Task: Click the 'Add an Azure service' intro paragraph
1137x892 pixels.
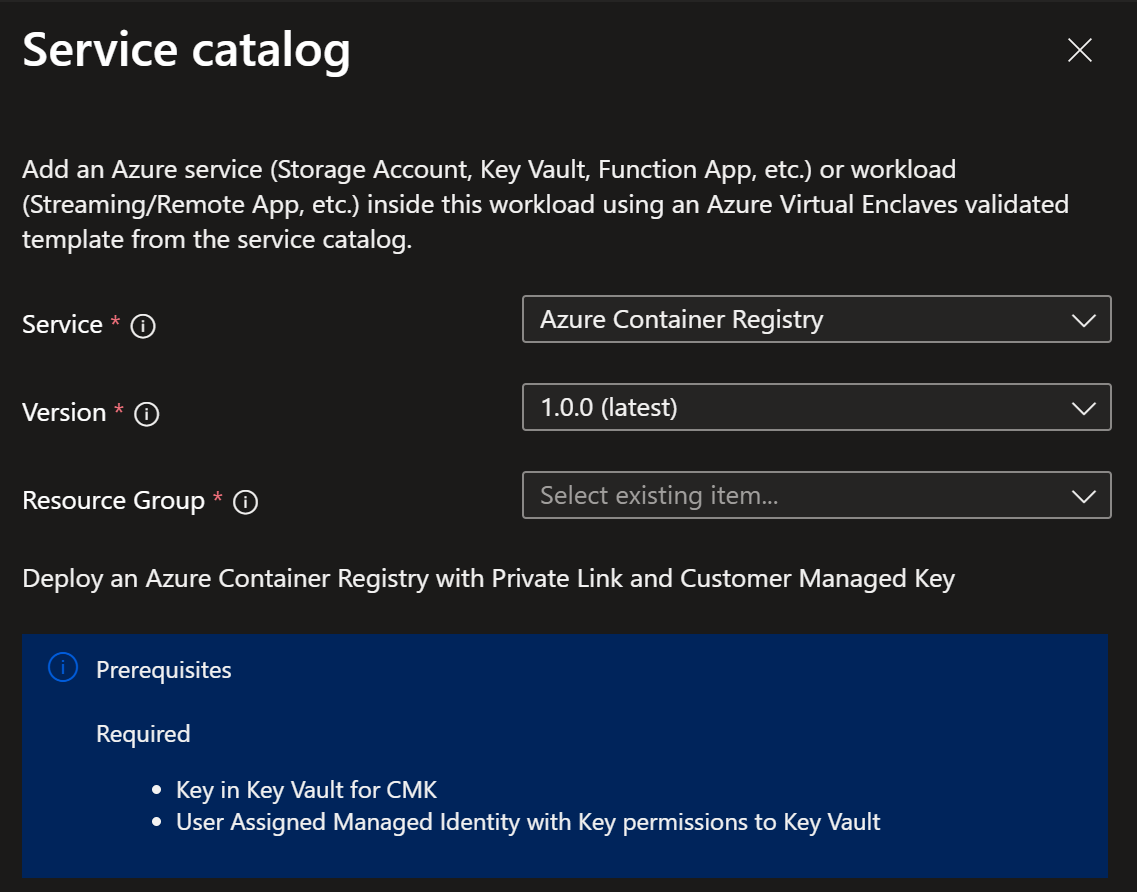Action: (545, 205)
